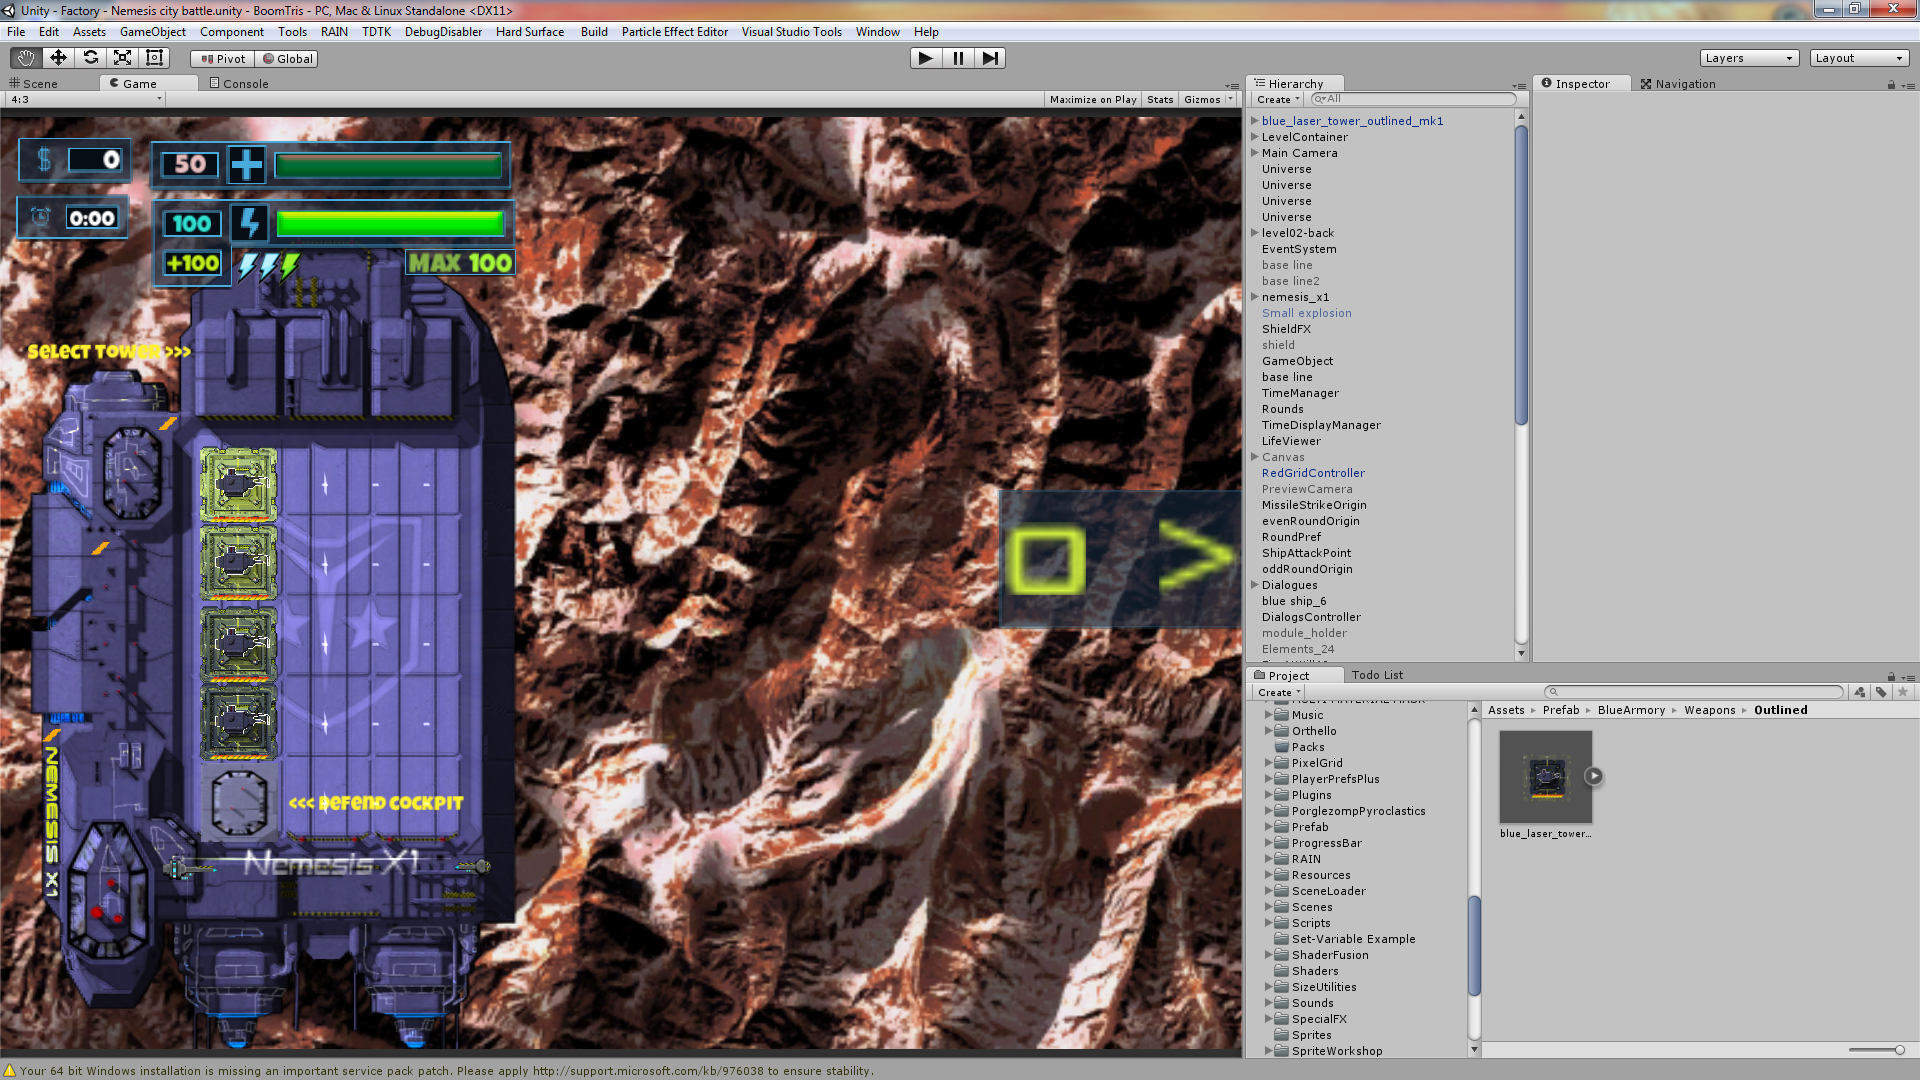Click the Pause button
Image resolution: width=1920 pixels, height=1080 pixels.
pos(958,58)
